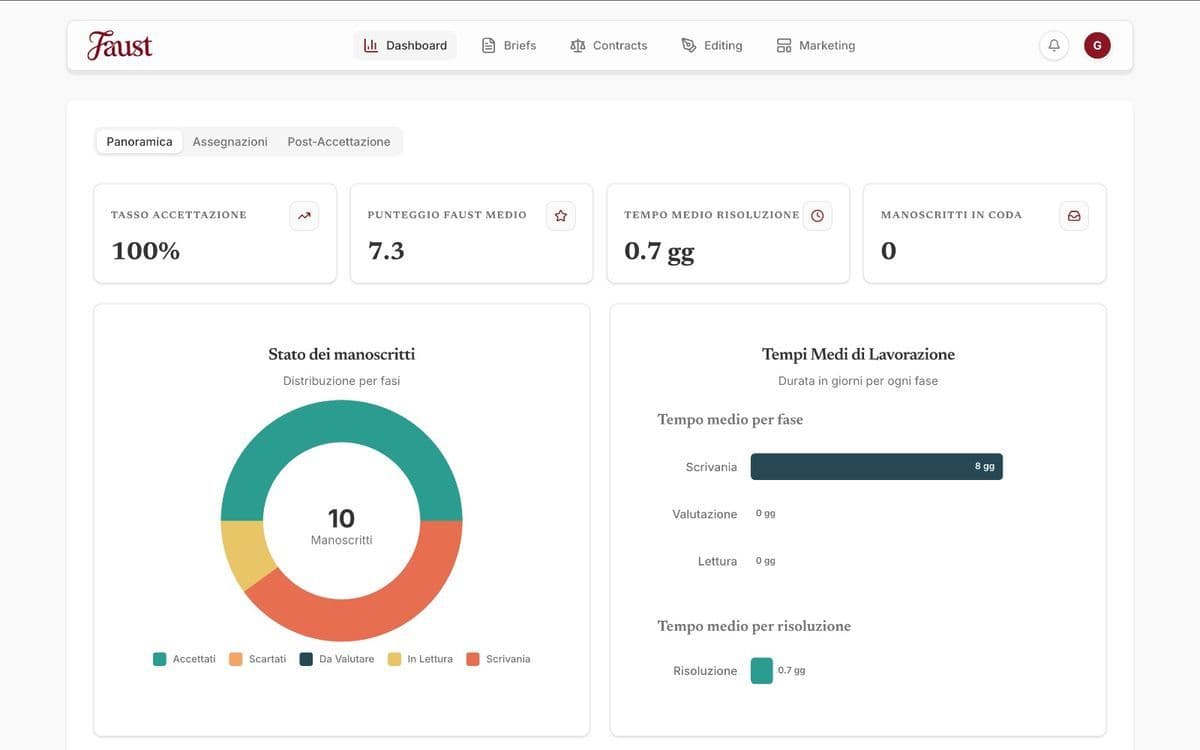Click the Dashboard bar chart icon
The width and height of the screenshot is (1200, 750).
[369, 44]
